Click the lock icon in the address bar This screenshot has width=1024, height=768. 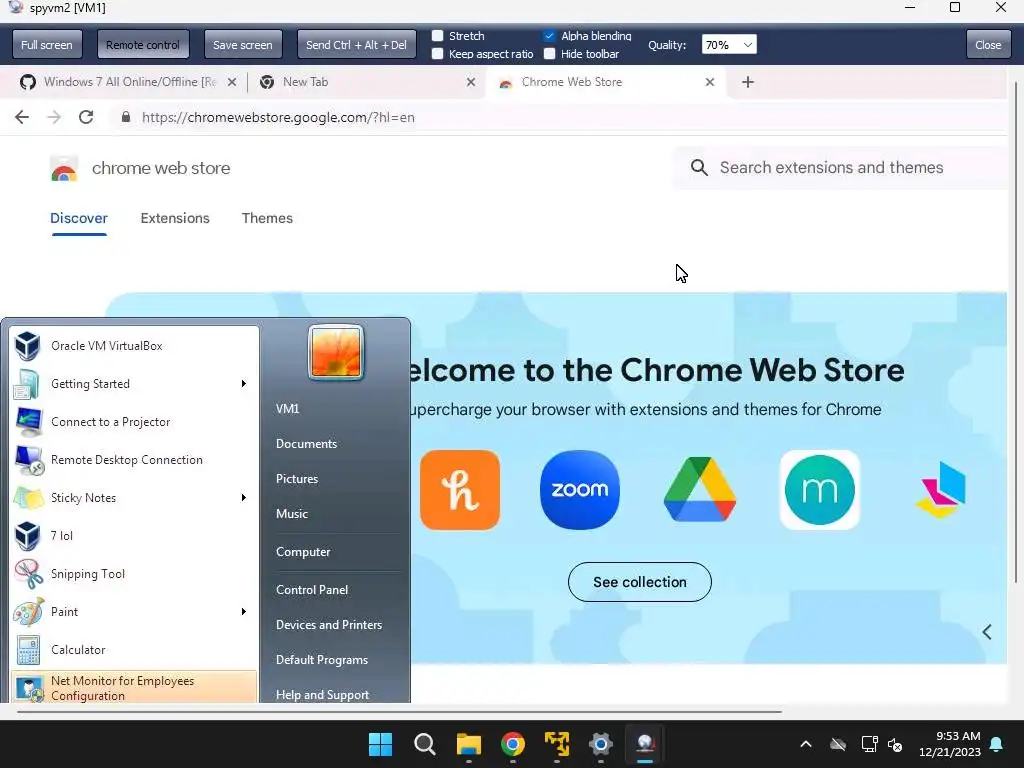click(126, 118)
